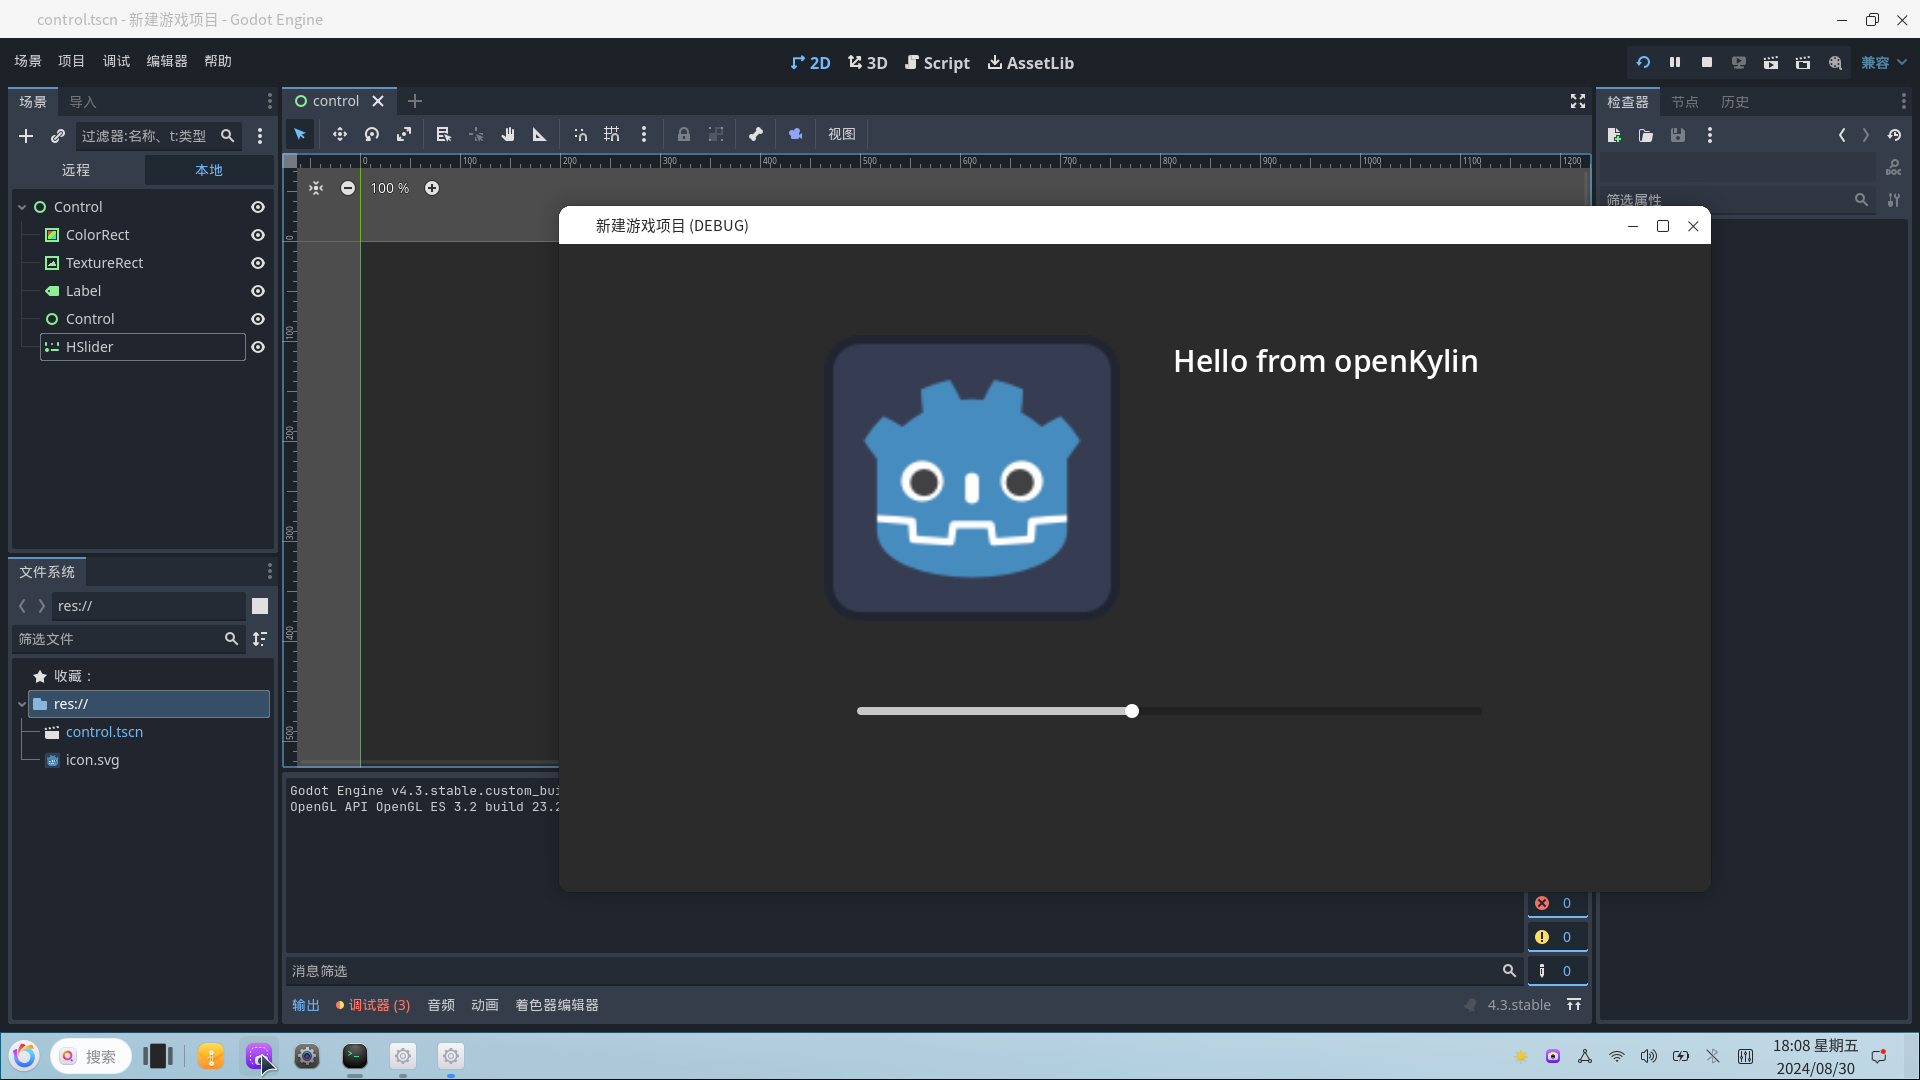Toggle smart snap

(580, 134)
